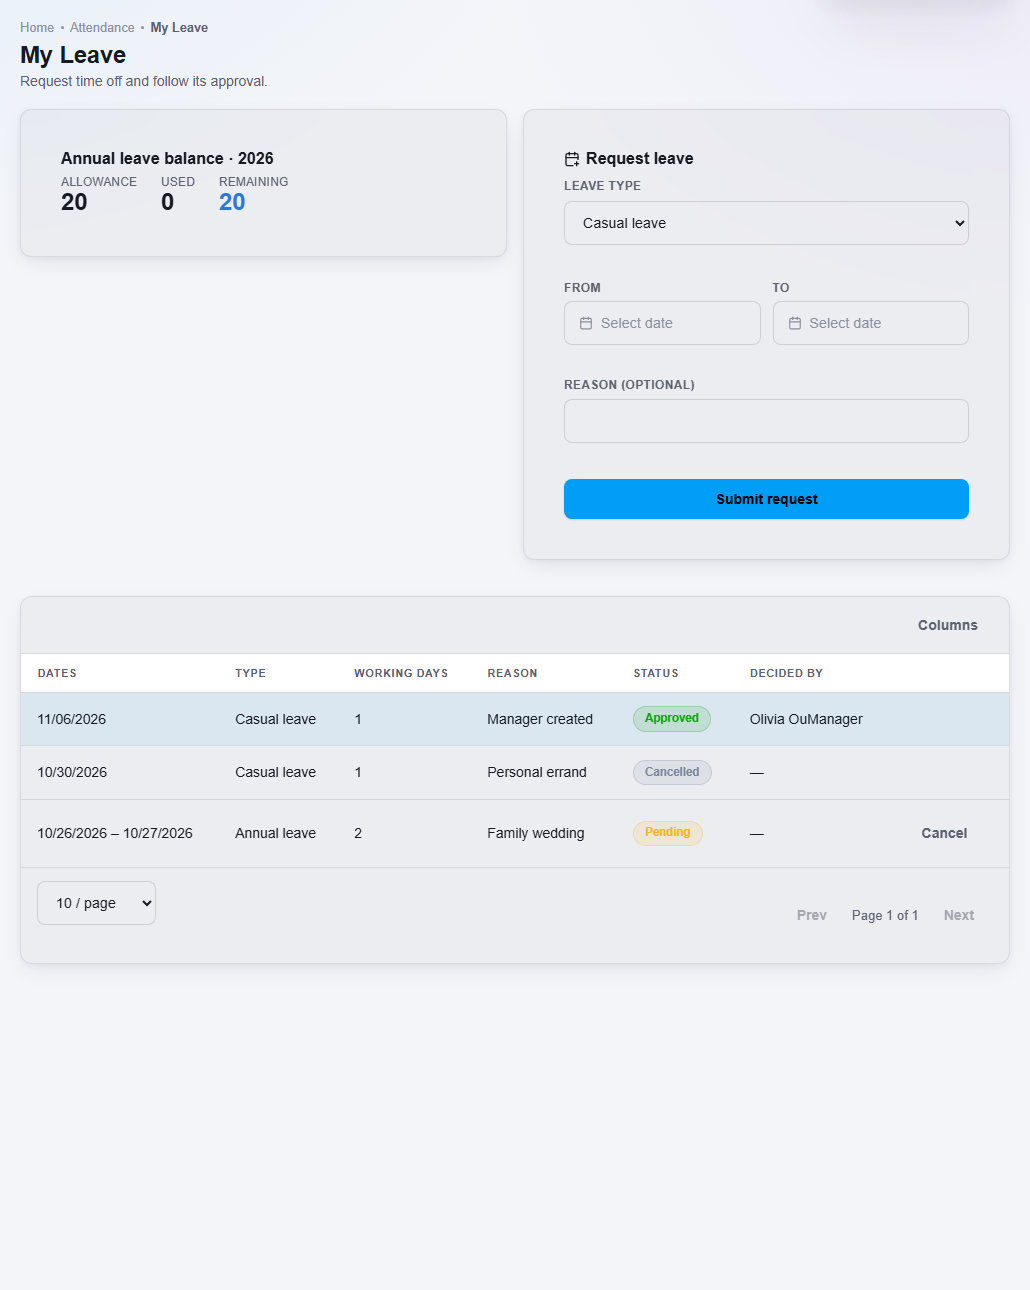Focus the Reason (optional) text field
The height and width of the screenshot is (1290, 1030).
[766, 421]
